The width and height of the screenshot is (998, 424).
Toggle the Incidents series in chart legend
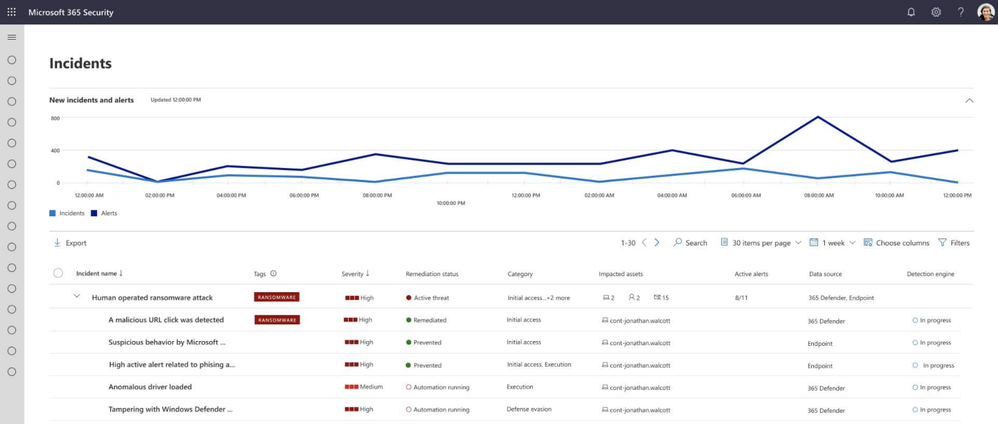(x=67, y=213)
